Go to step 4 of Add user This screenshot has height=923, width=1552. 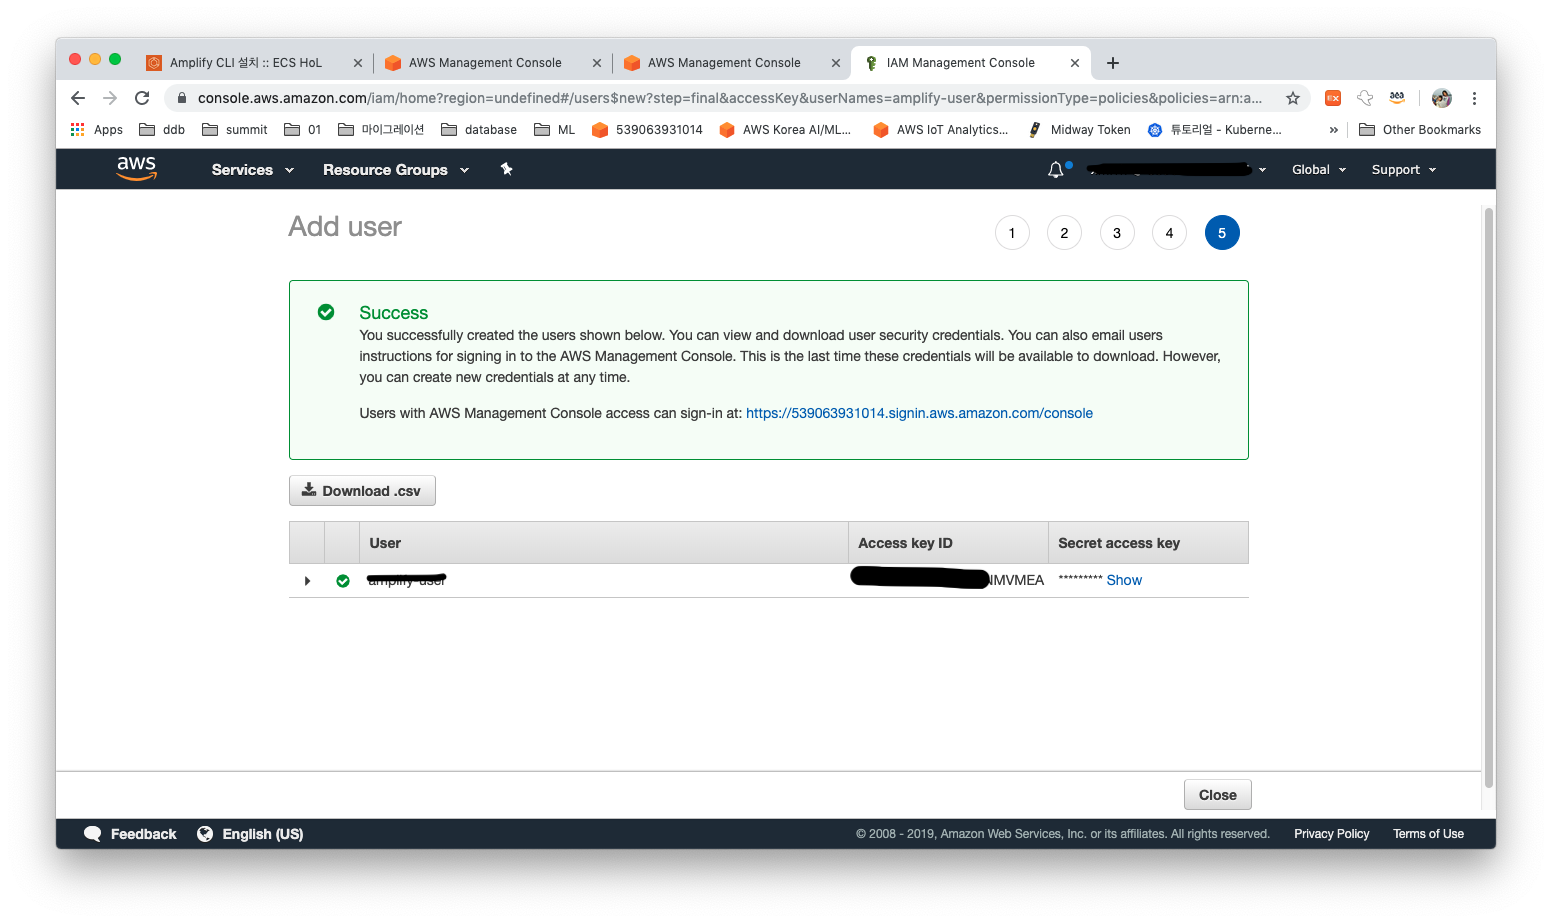coord(1169,233)
